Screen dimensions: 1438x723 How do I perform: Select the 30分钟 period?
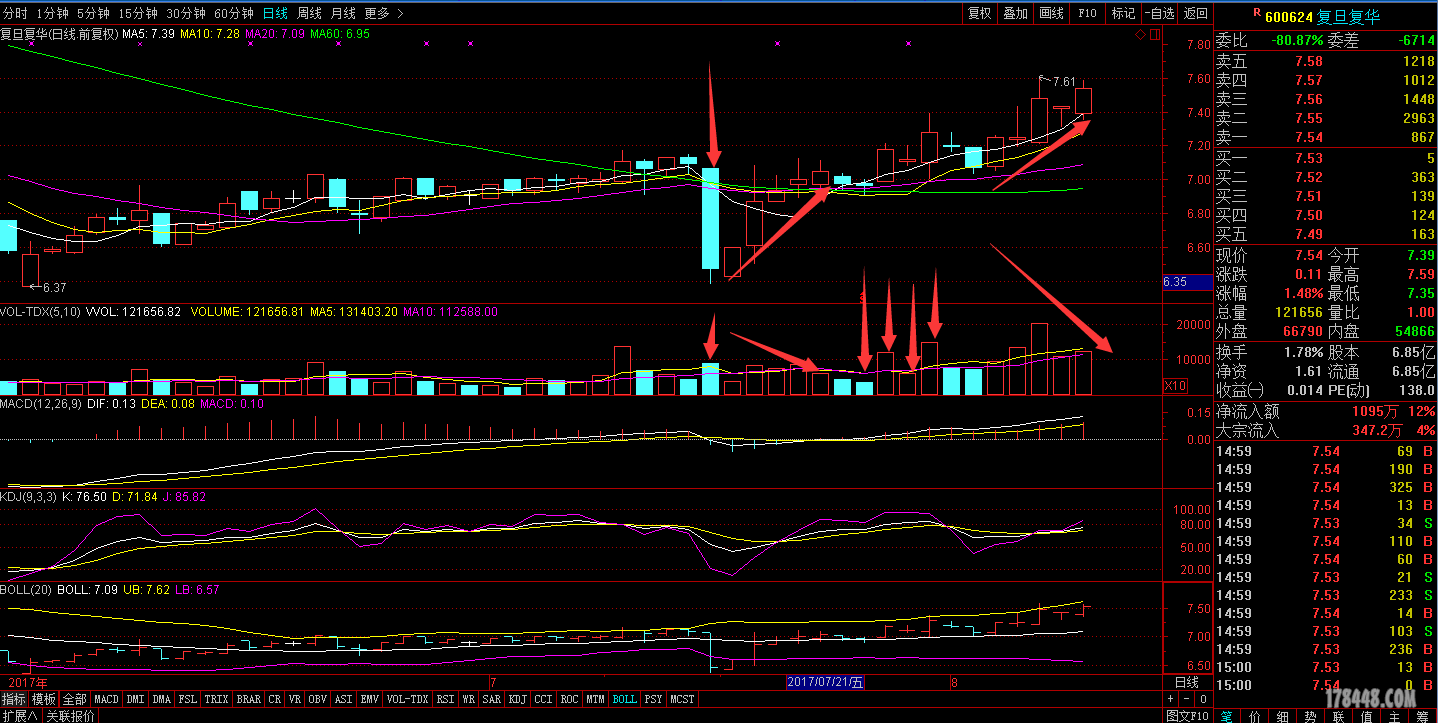(186, 13)
